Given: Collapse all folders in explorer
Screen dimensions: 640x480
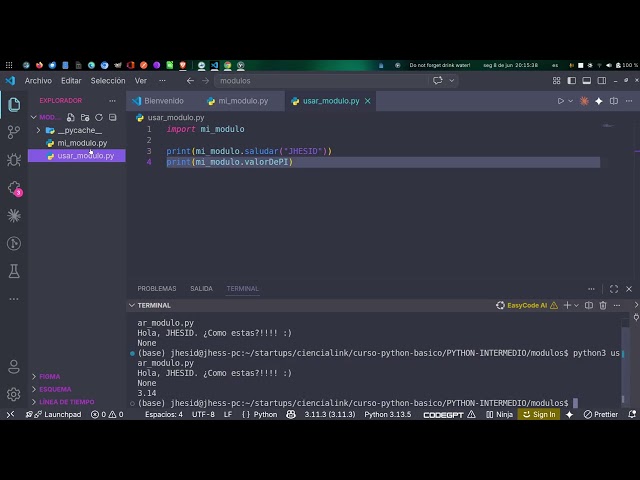Looking at the screenshot, I should click(113, 118).
